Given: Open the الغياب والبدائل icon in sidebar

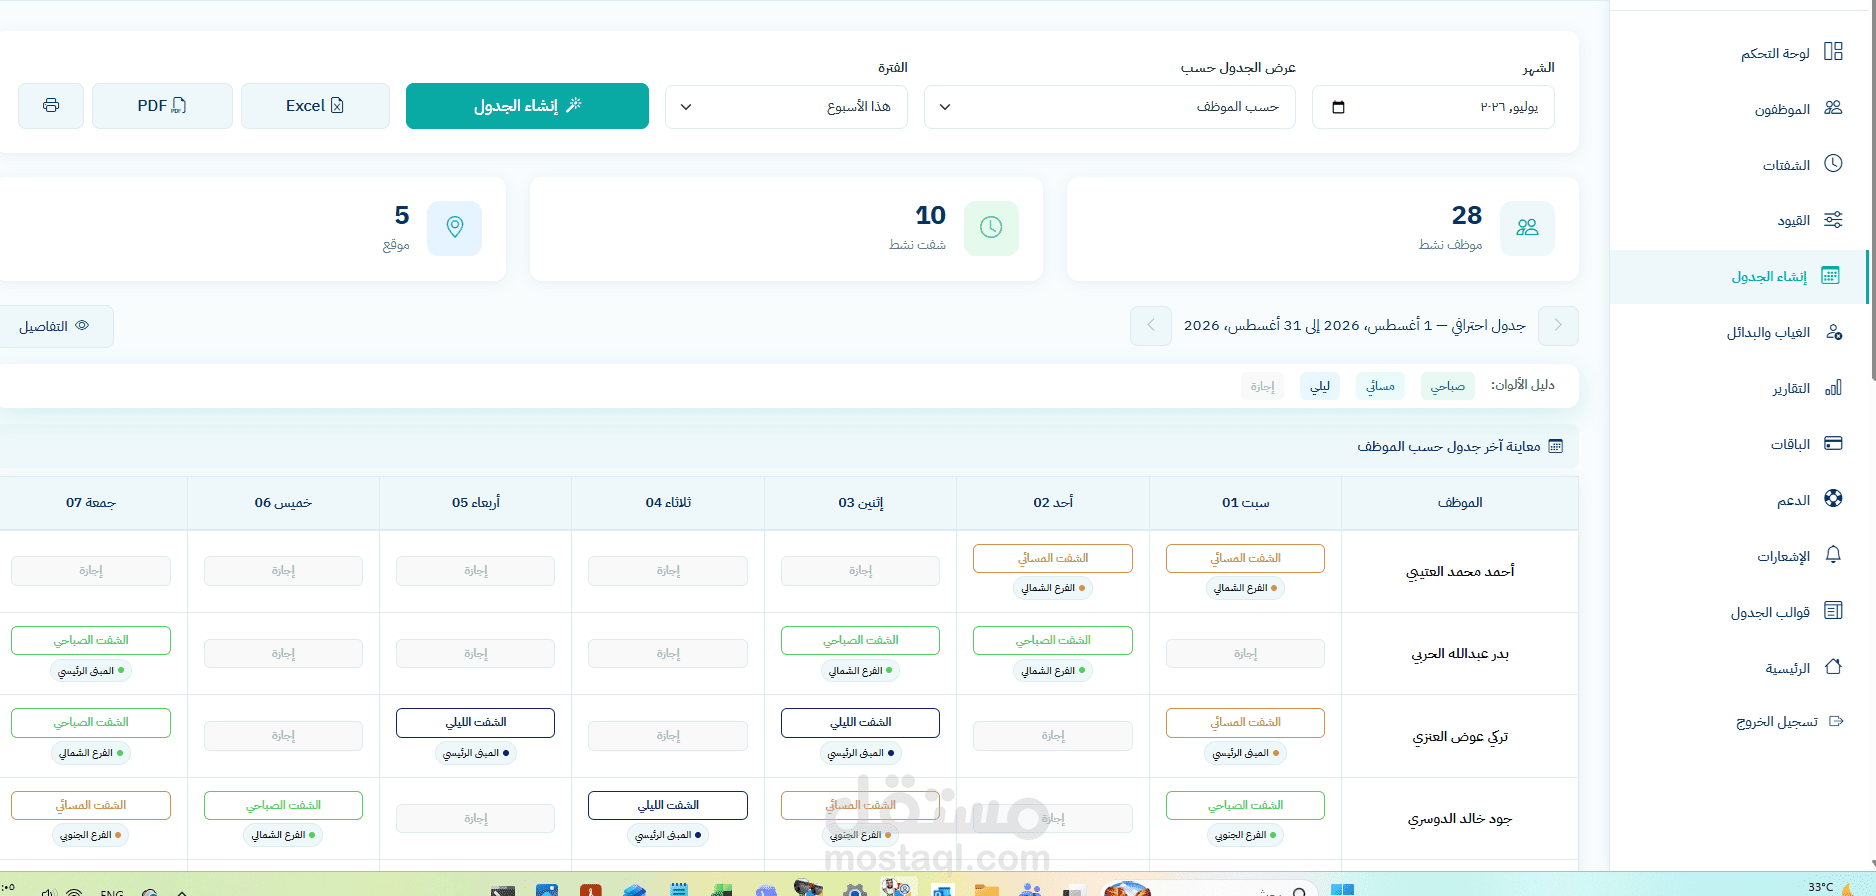Looking at the screenshot, I should 1833,332.
